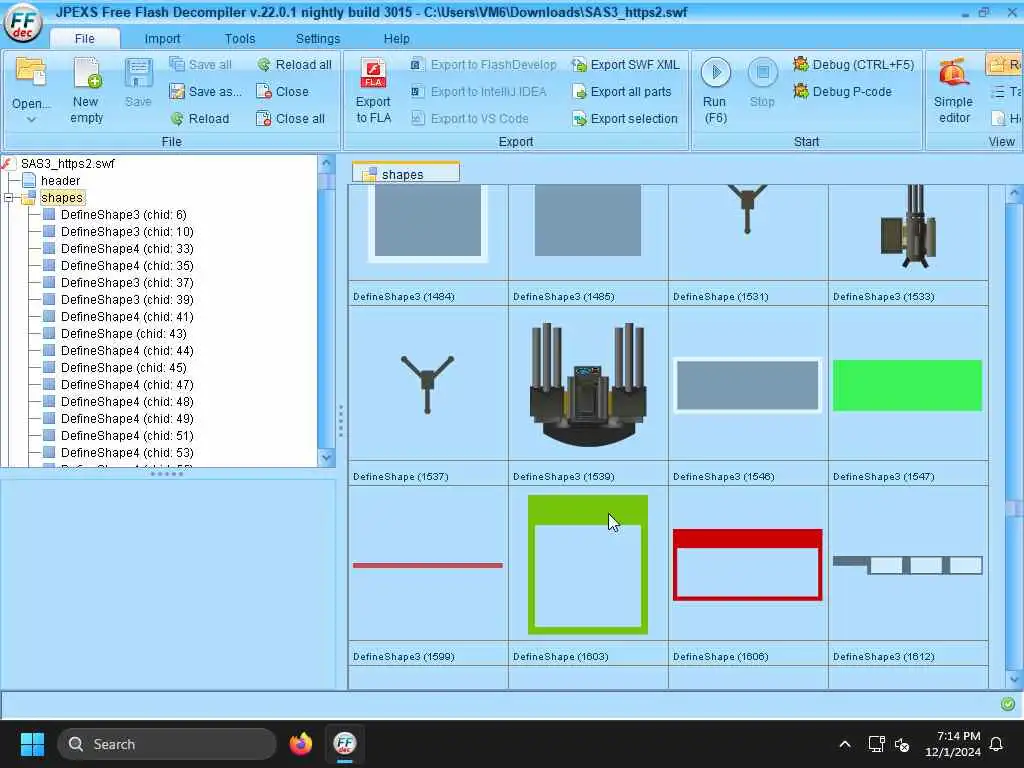Select the shapes folder node
The image size is (1024, 768).
tap(61, 197)
